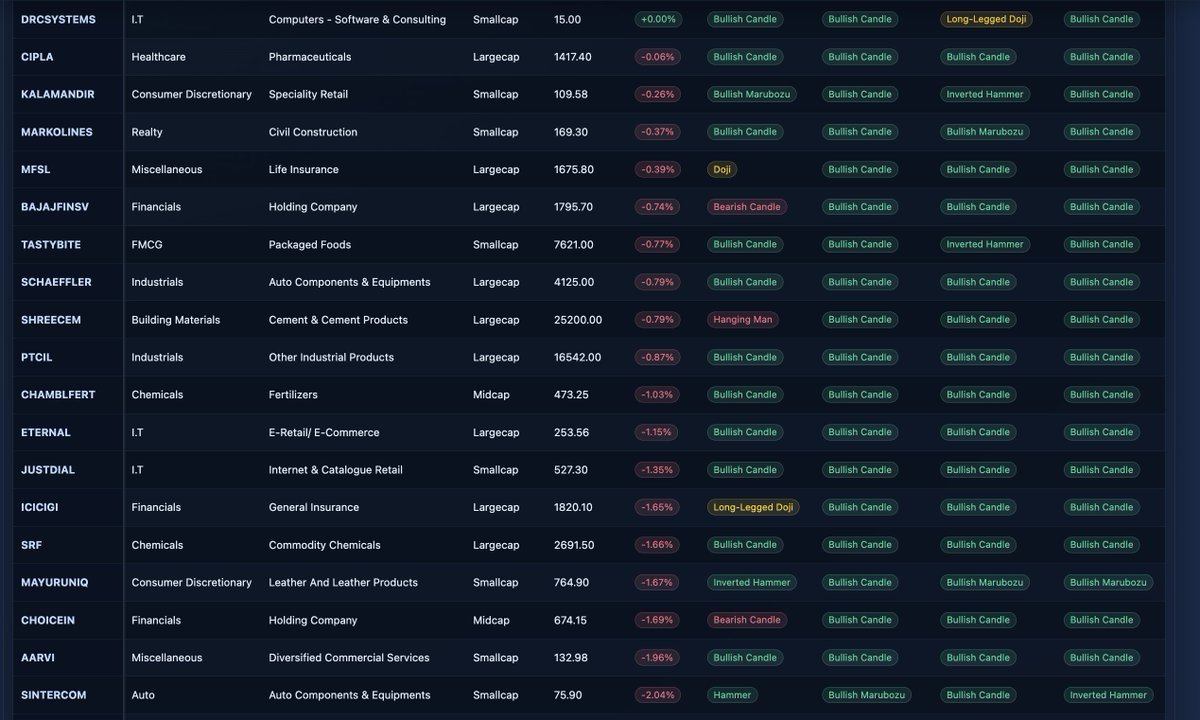Click the price 16542.00 cell
The width and height of the screenshot is (1200, 720).
coord(578,357)
